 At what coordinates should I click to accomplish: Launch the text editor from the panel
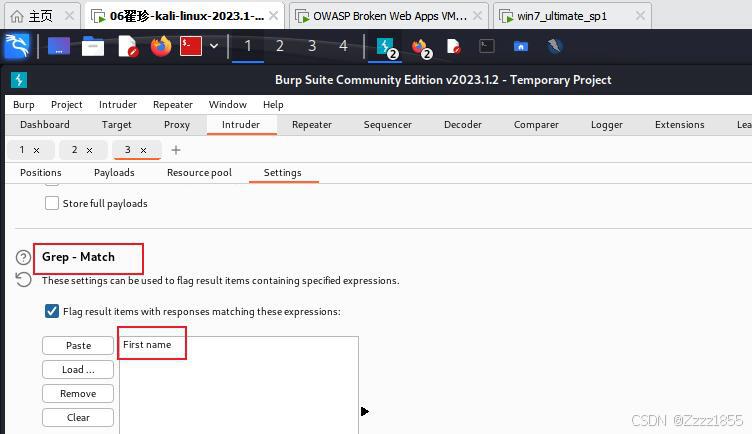128,47
